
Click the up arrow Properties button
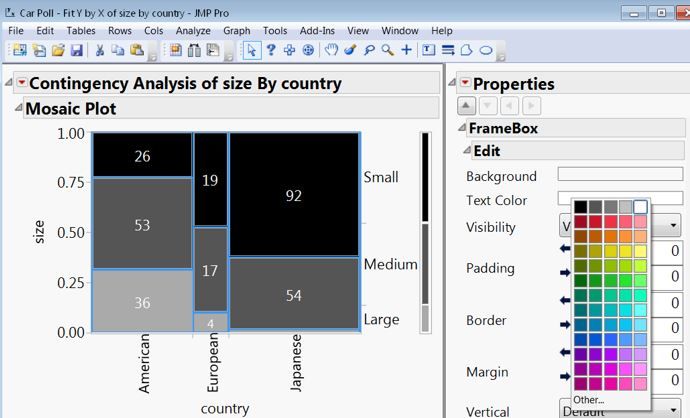(466, 106)
